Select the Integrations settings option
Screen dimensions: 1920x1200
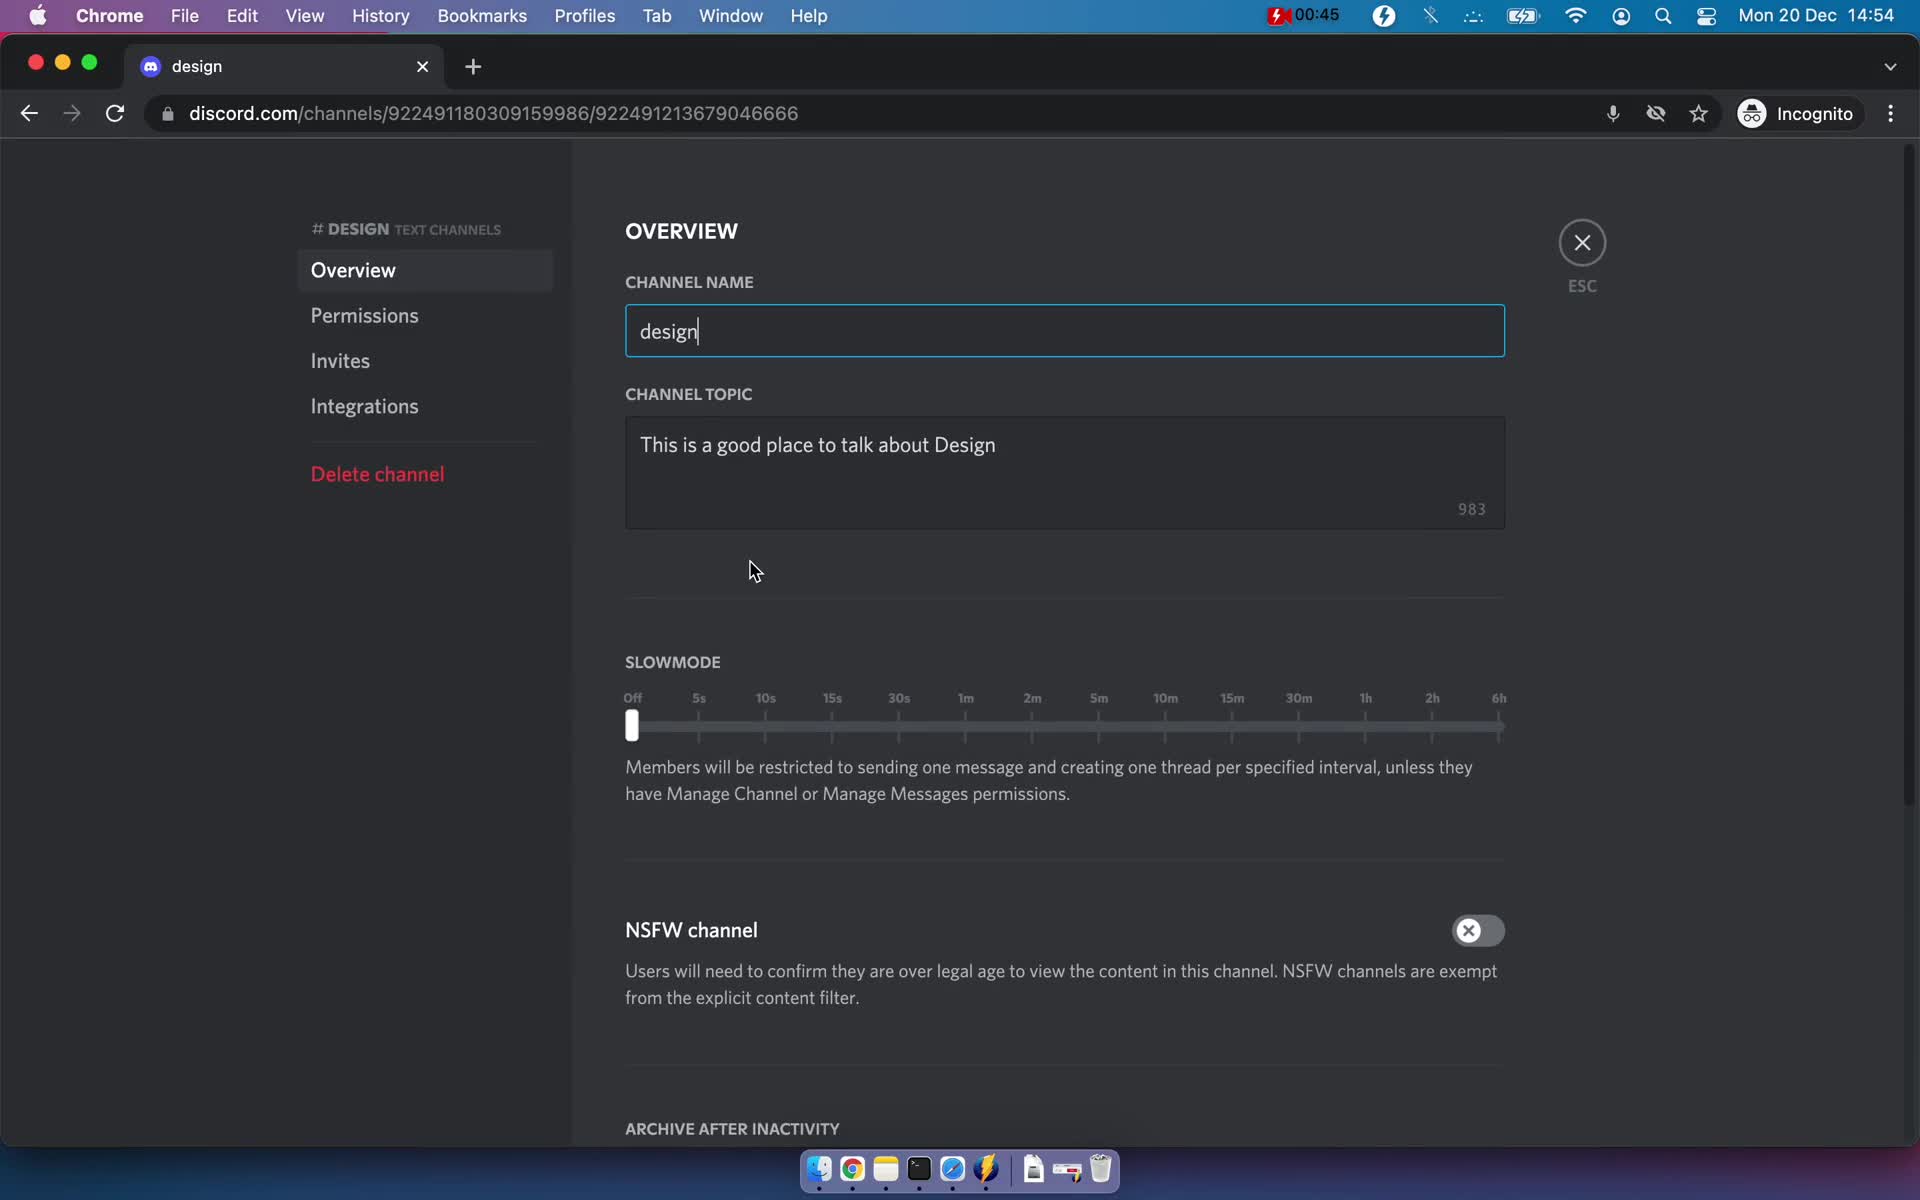(365, 405)
